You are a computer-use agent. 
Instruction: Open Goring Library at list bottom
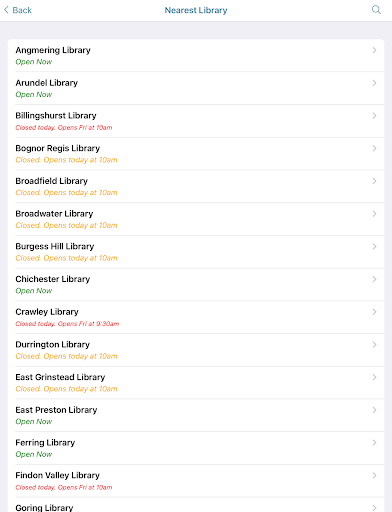pyautogui.click(x=196, y=505)
